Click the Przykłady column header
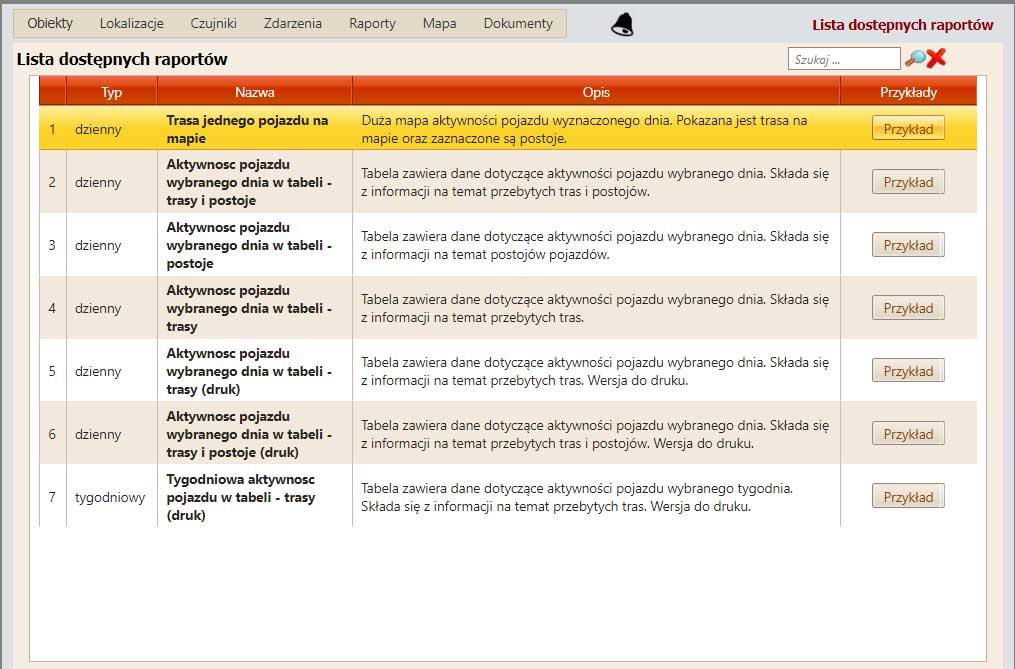 coord(908,91)
